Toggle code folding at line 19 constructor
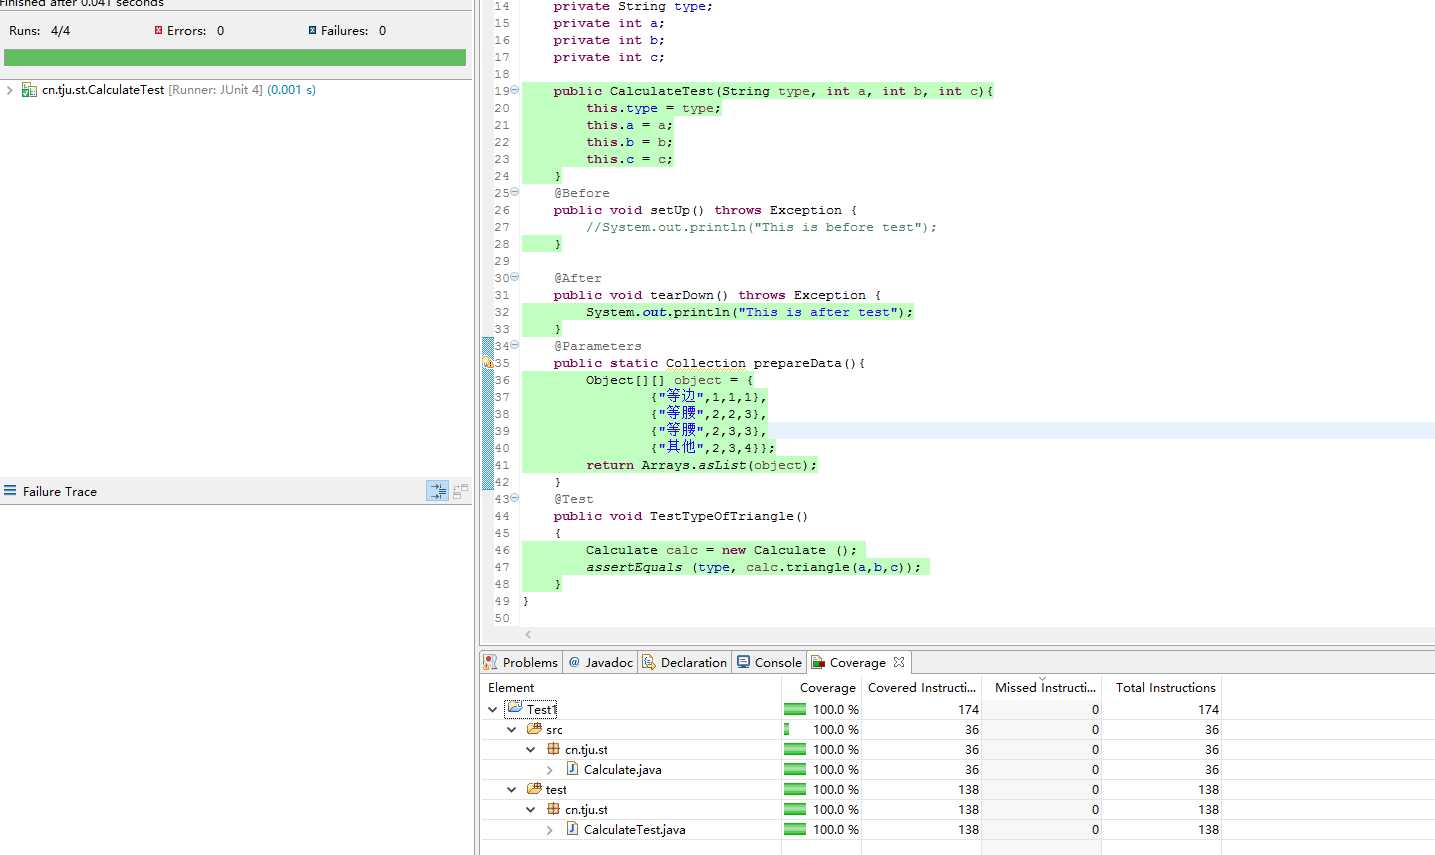 pos(515,90)
